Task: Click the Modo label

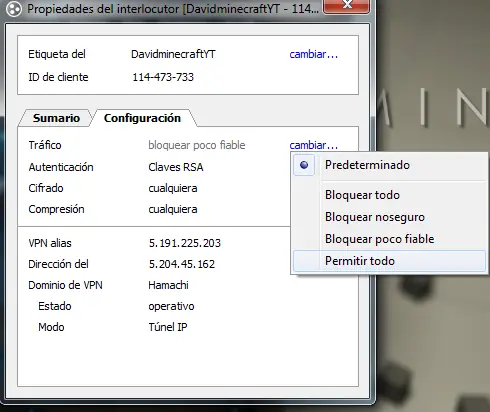Action: point(51,327)
